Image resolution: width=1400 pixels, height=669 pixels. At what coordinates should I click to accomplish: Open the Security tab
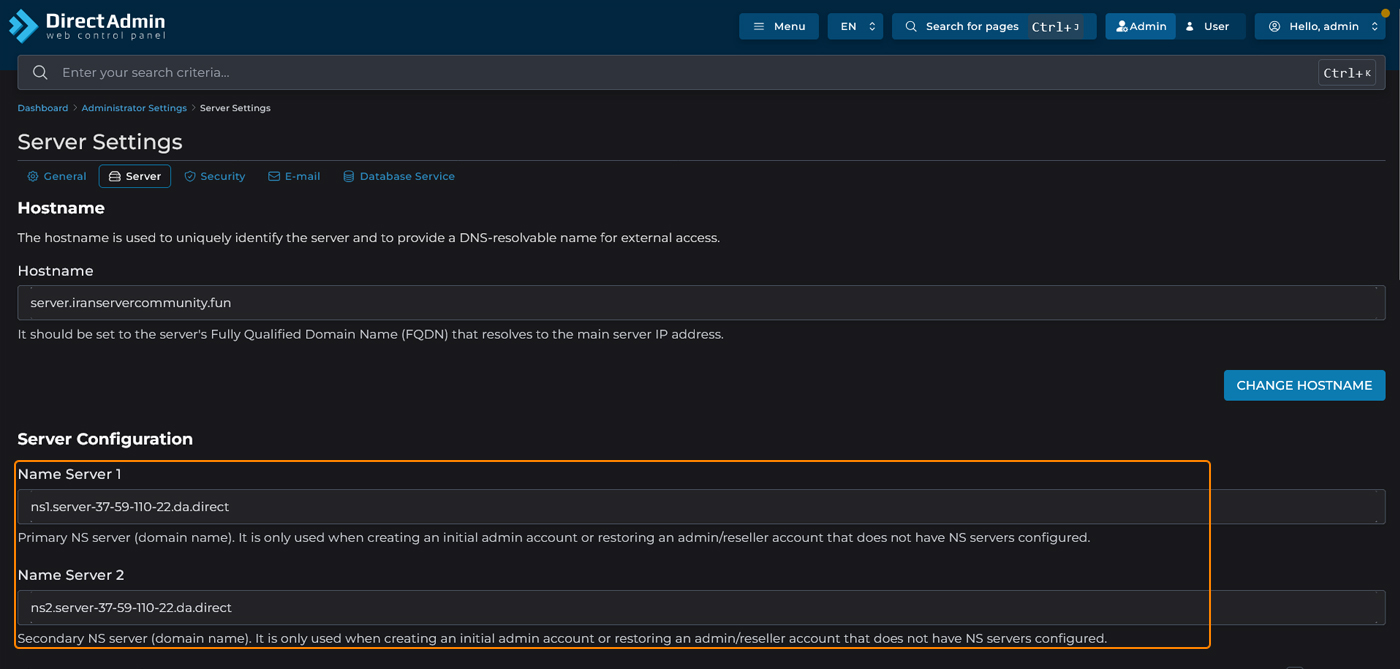(214, 176)
